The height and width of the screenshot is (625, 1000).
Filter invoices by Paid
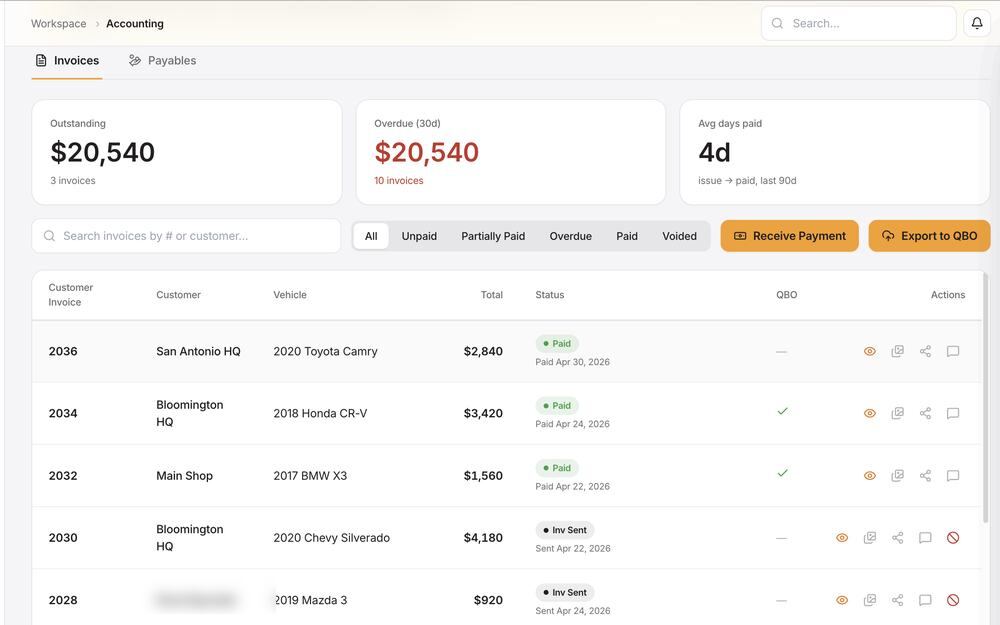pos(627,236)
